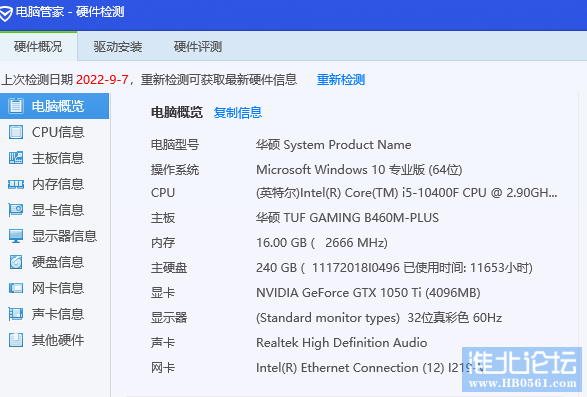Click the truncated CPU value text i5-10400F

(430, 193)
